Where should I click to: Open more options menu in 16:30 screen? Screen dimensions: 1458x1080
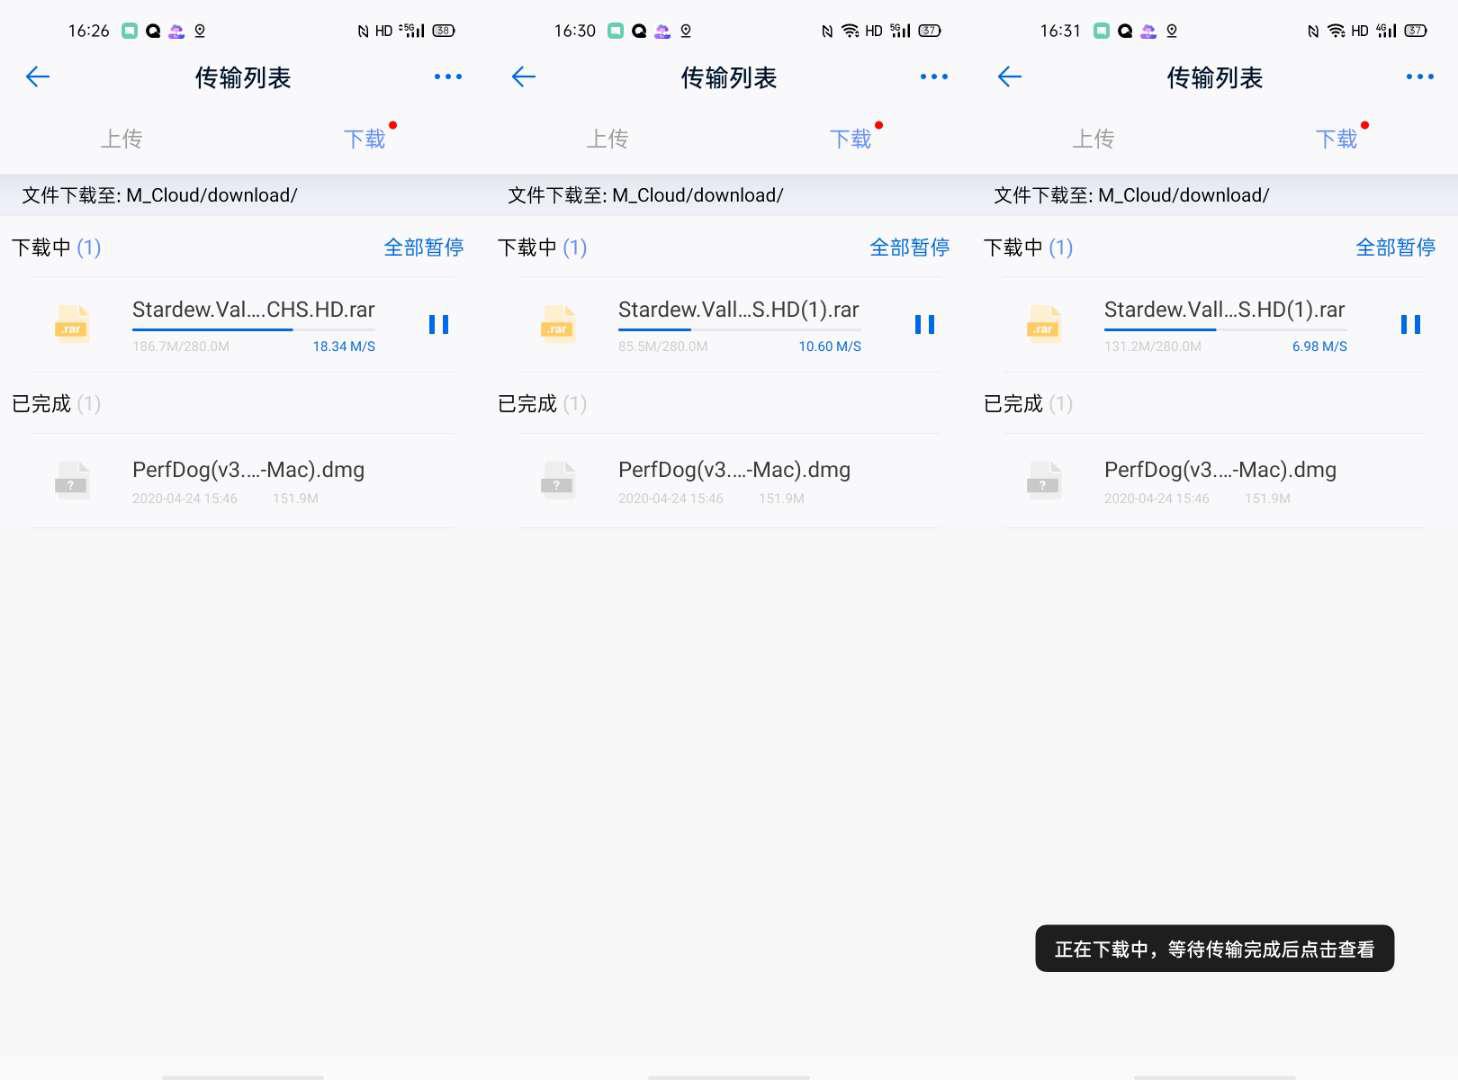934,77
